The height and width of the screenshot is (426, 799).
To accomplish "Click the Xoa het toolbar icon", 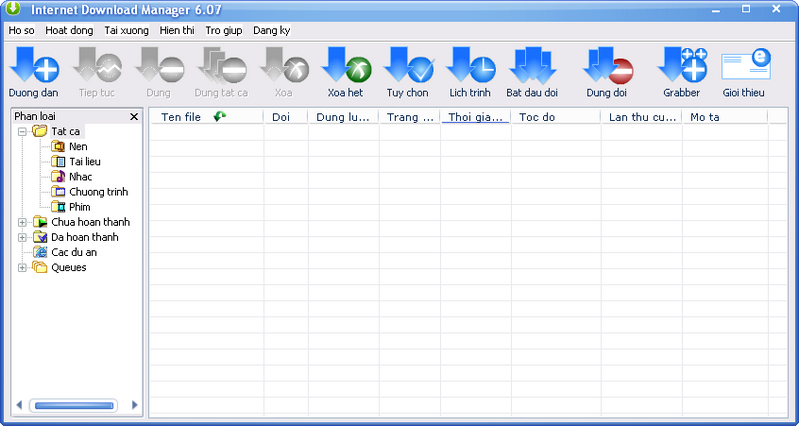I will click(x=345, y=68).
